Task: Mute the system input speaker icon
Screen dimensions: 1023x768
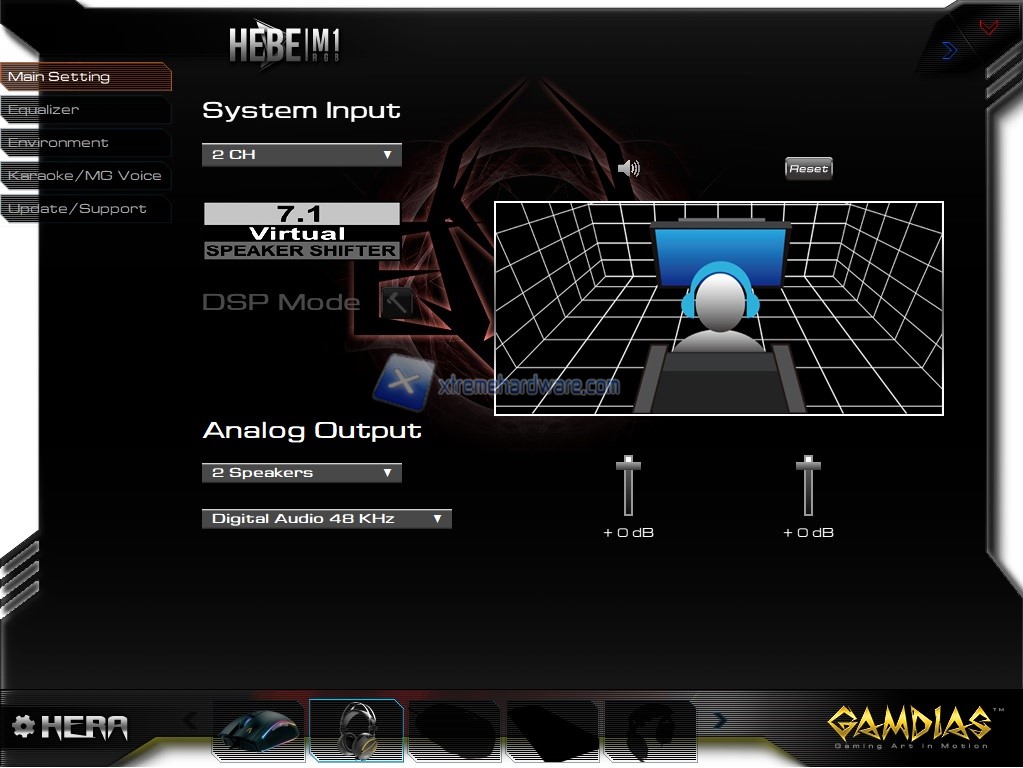Action: point(629,168)
